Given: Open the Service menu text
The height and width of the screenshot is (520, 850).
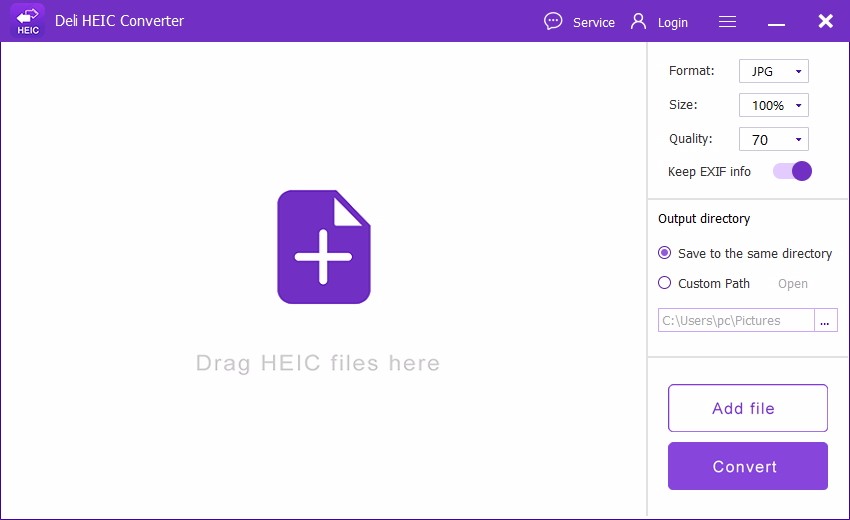Looking at the screenshot, I should point(594,22).
